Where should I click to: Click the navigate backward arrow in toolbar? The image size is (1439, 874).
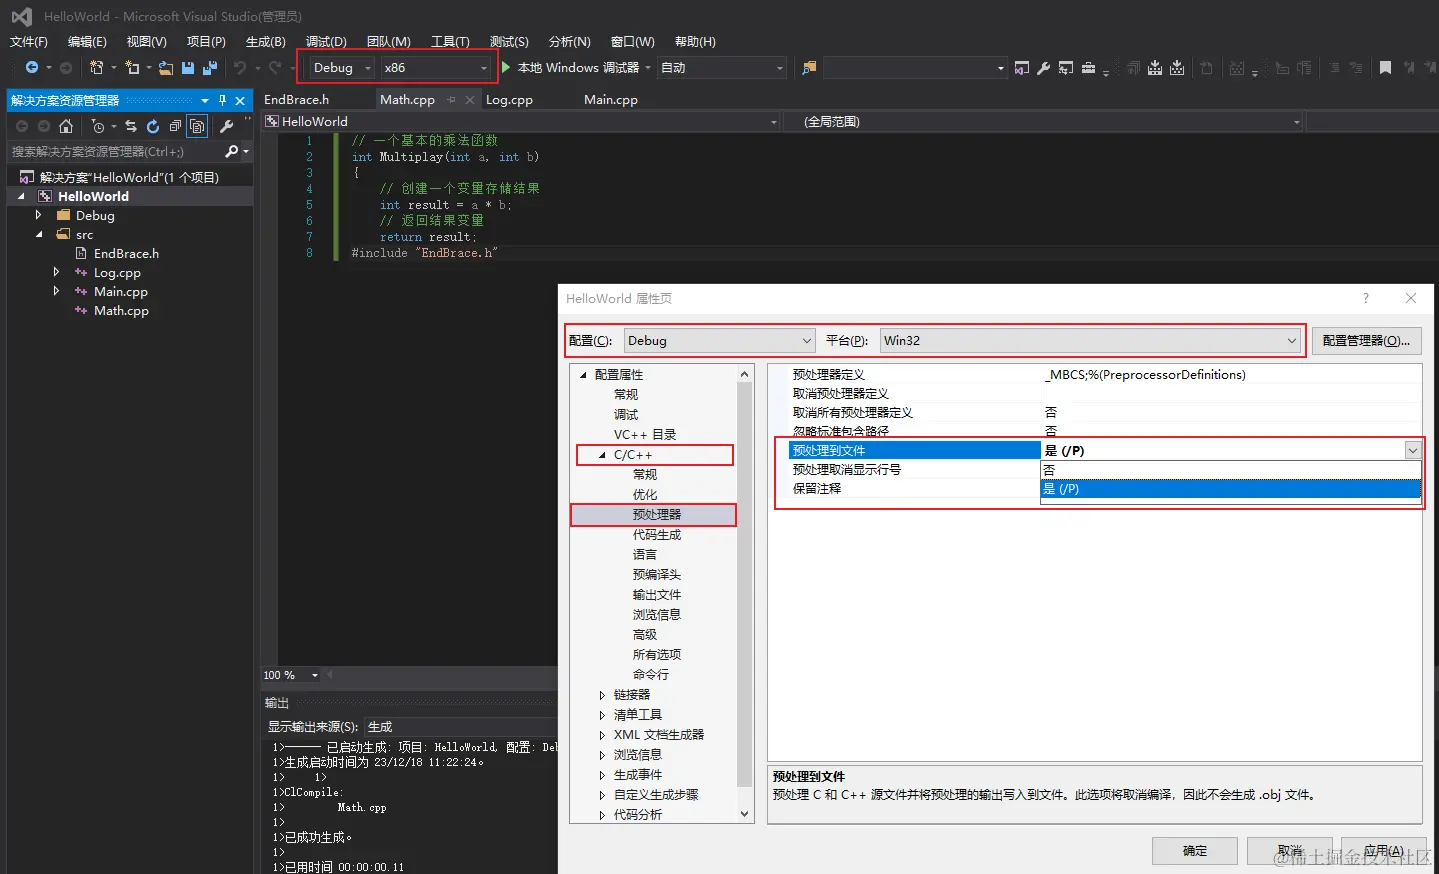(32, 68)
